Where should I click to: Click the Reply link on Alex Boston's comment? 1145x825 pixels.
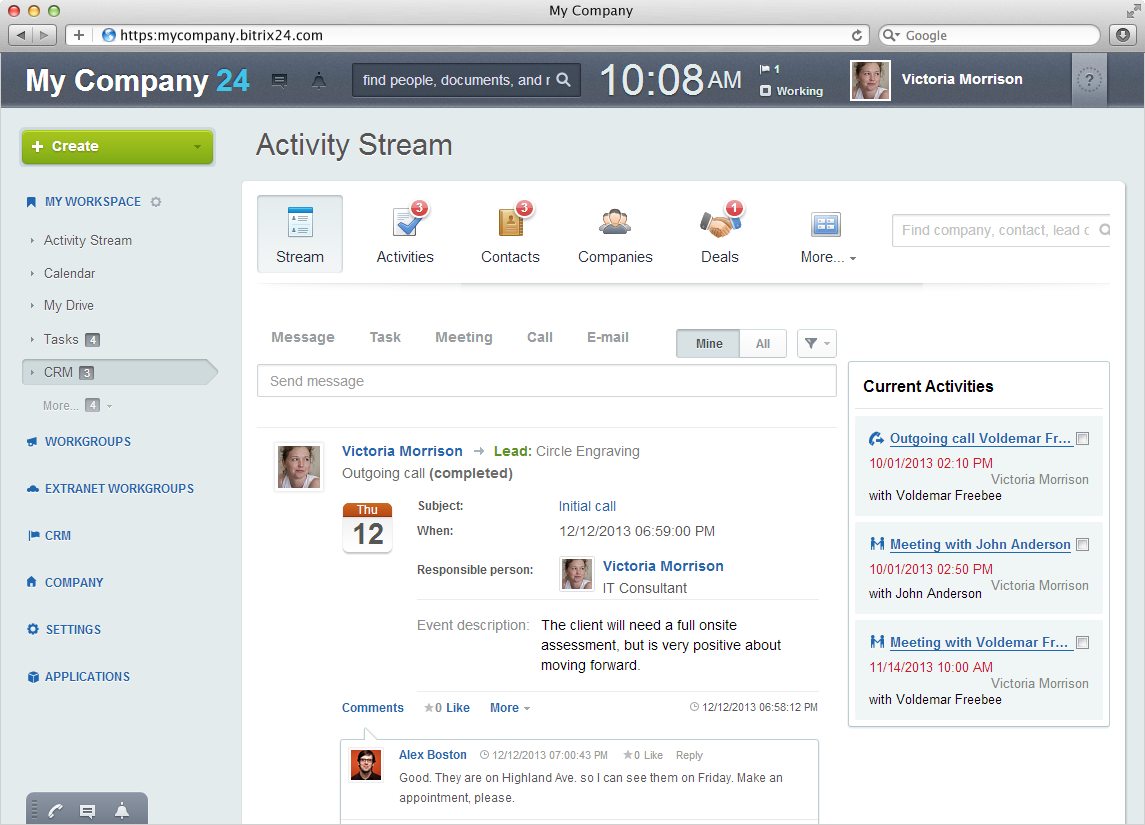point(689,756)
